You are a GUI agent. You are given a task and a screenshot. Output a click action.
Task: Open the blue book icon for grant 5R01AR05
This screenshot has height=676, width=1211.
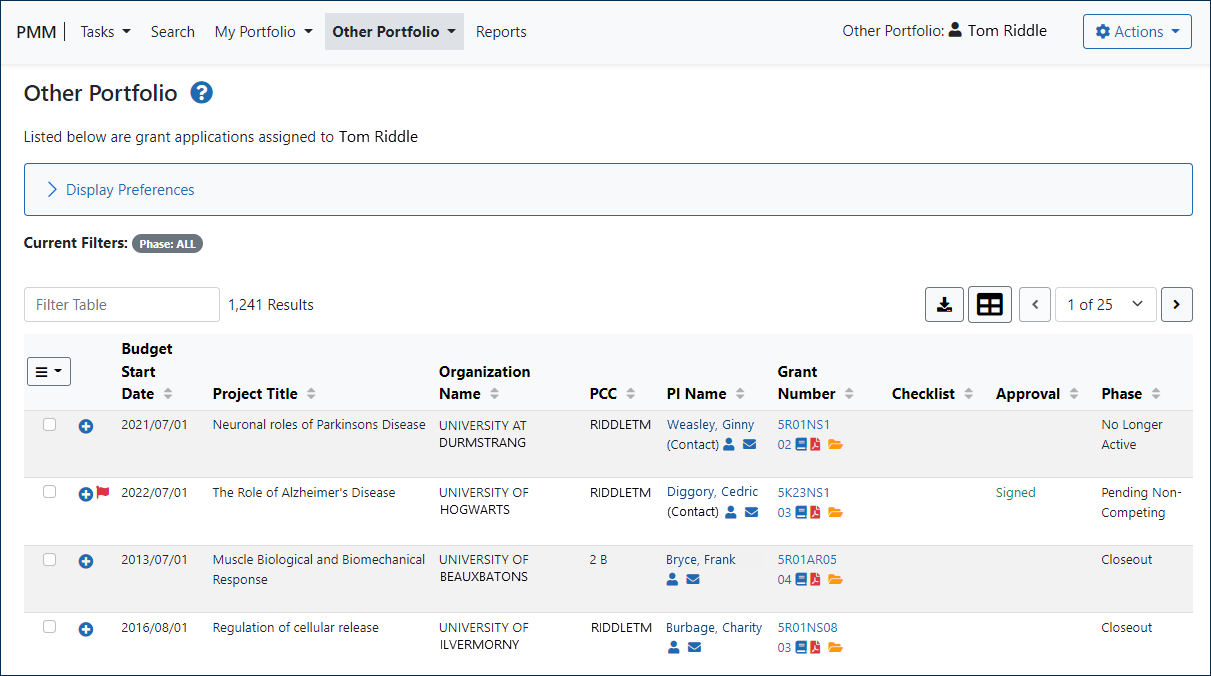click(801, 580)
